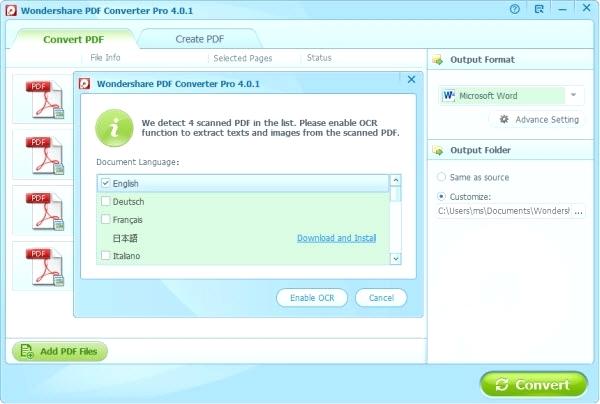Viewport: 600px width, 404px height.
Task: Click the Microsoft Word format icon
Action: pyautogui.click(x=448, y=95)
